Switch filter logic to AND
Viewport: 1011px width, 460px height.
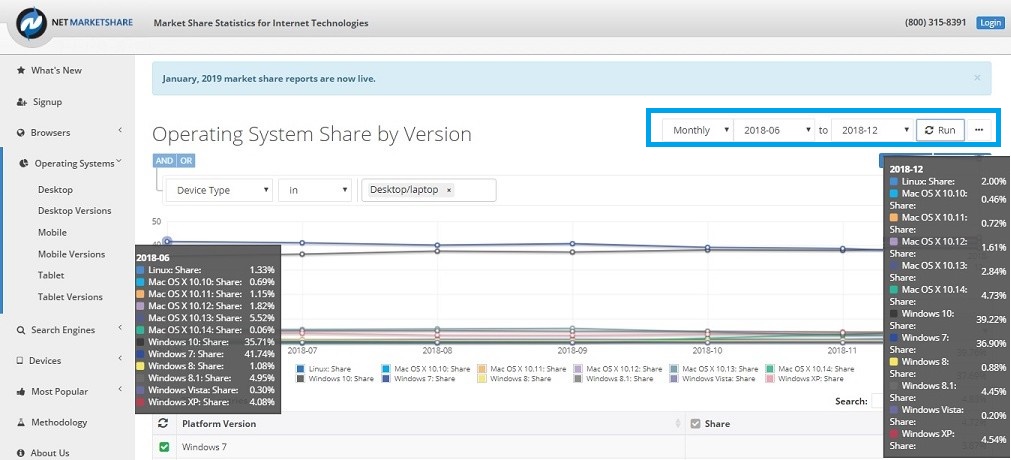click(164, 161)
